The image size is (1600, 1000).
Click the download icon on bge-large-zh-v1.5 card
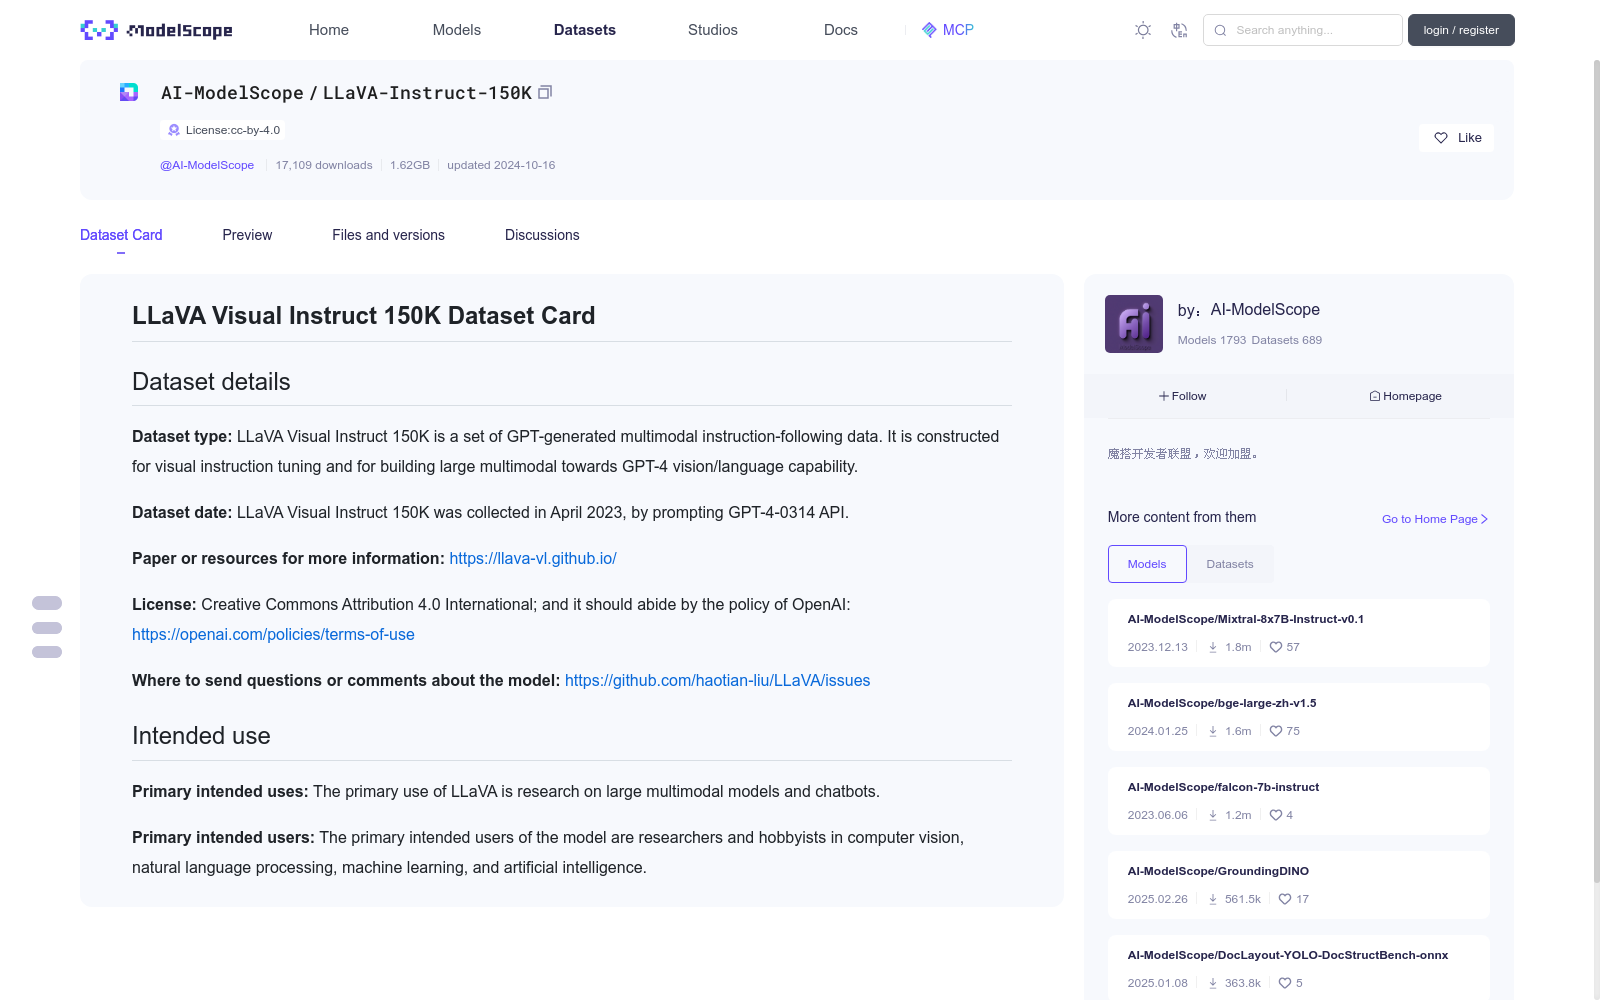[x=1213, y=731]
